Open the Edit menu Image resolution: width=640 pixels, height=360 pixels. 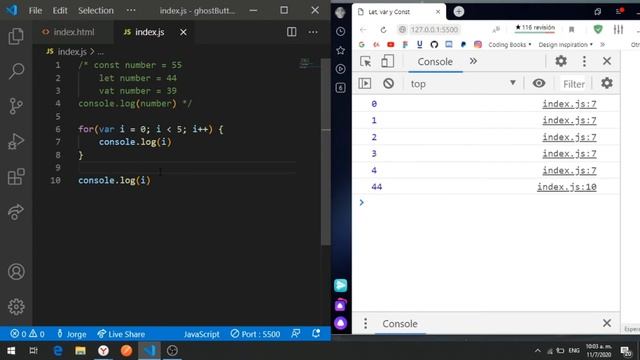tap(60, 10)
